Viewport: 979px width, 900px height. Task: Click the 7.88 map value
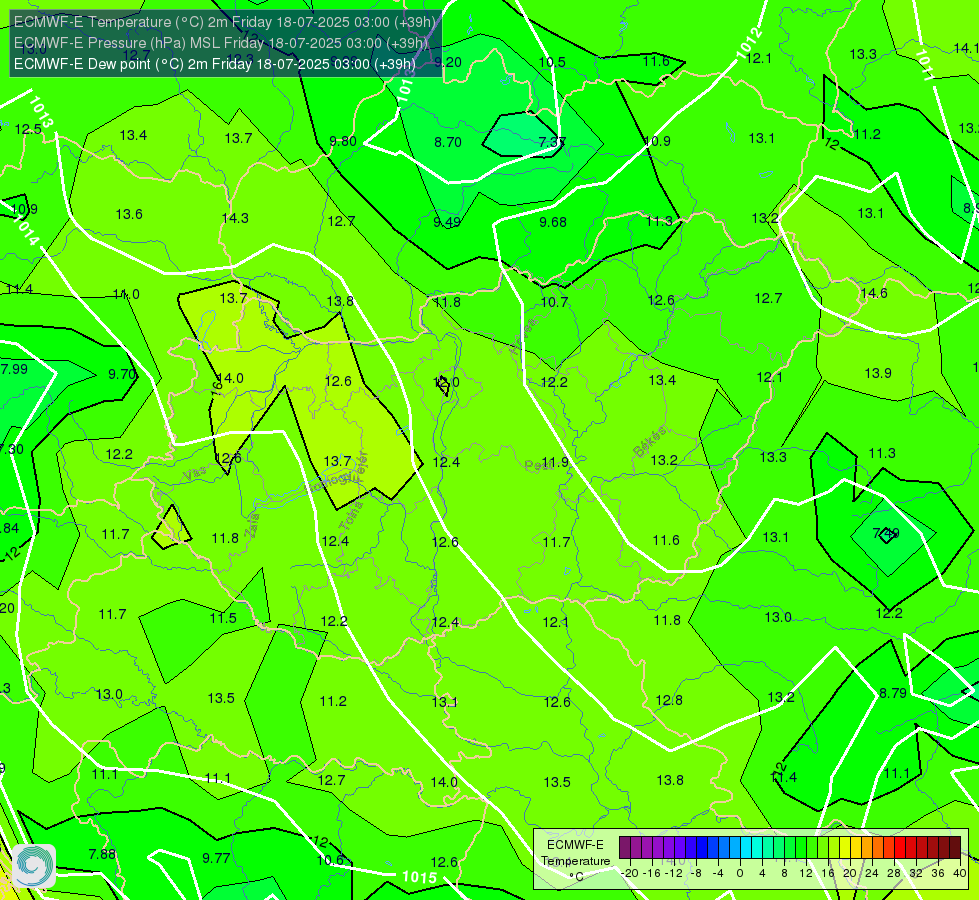click(102, 854)
